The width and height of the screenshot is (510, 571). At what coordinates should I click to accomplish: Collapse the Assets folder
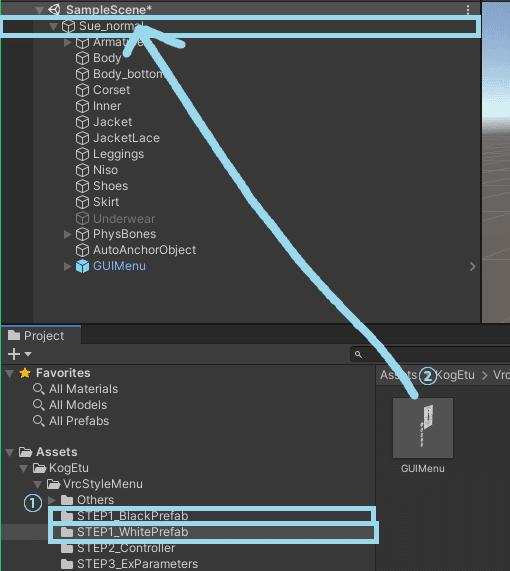pos(10,453)
